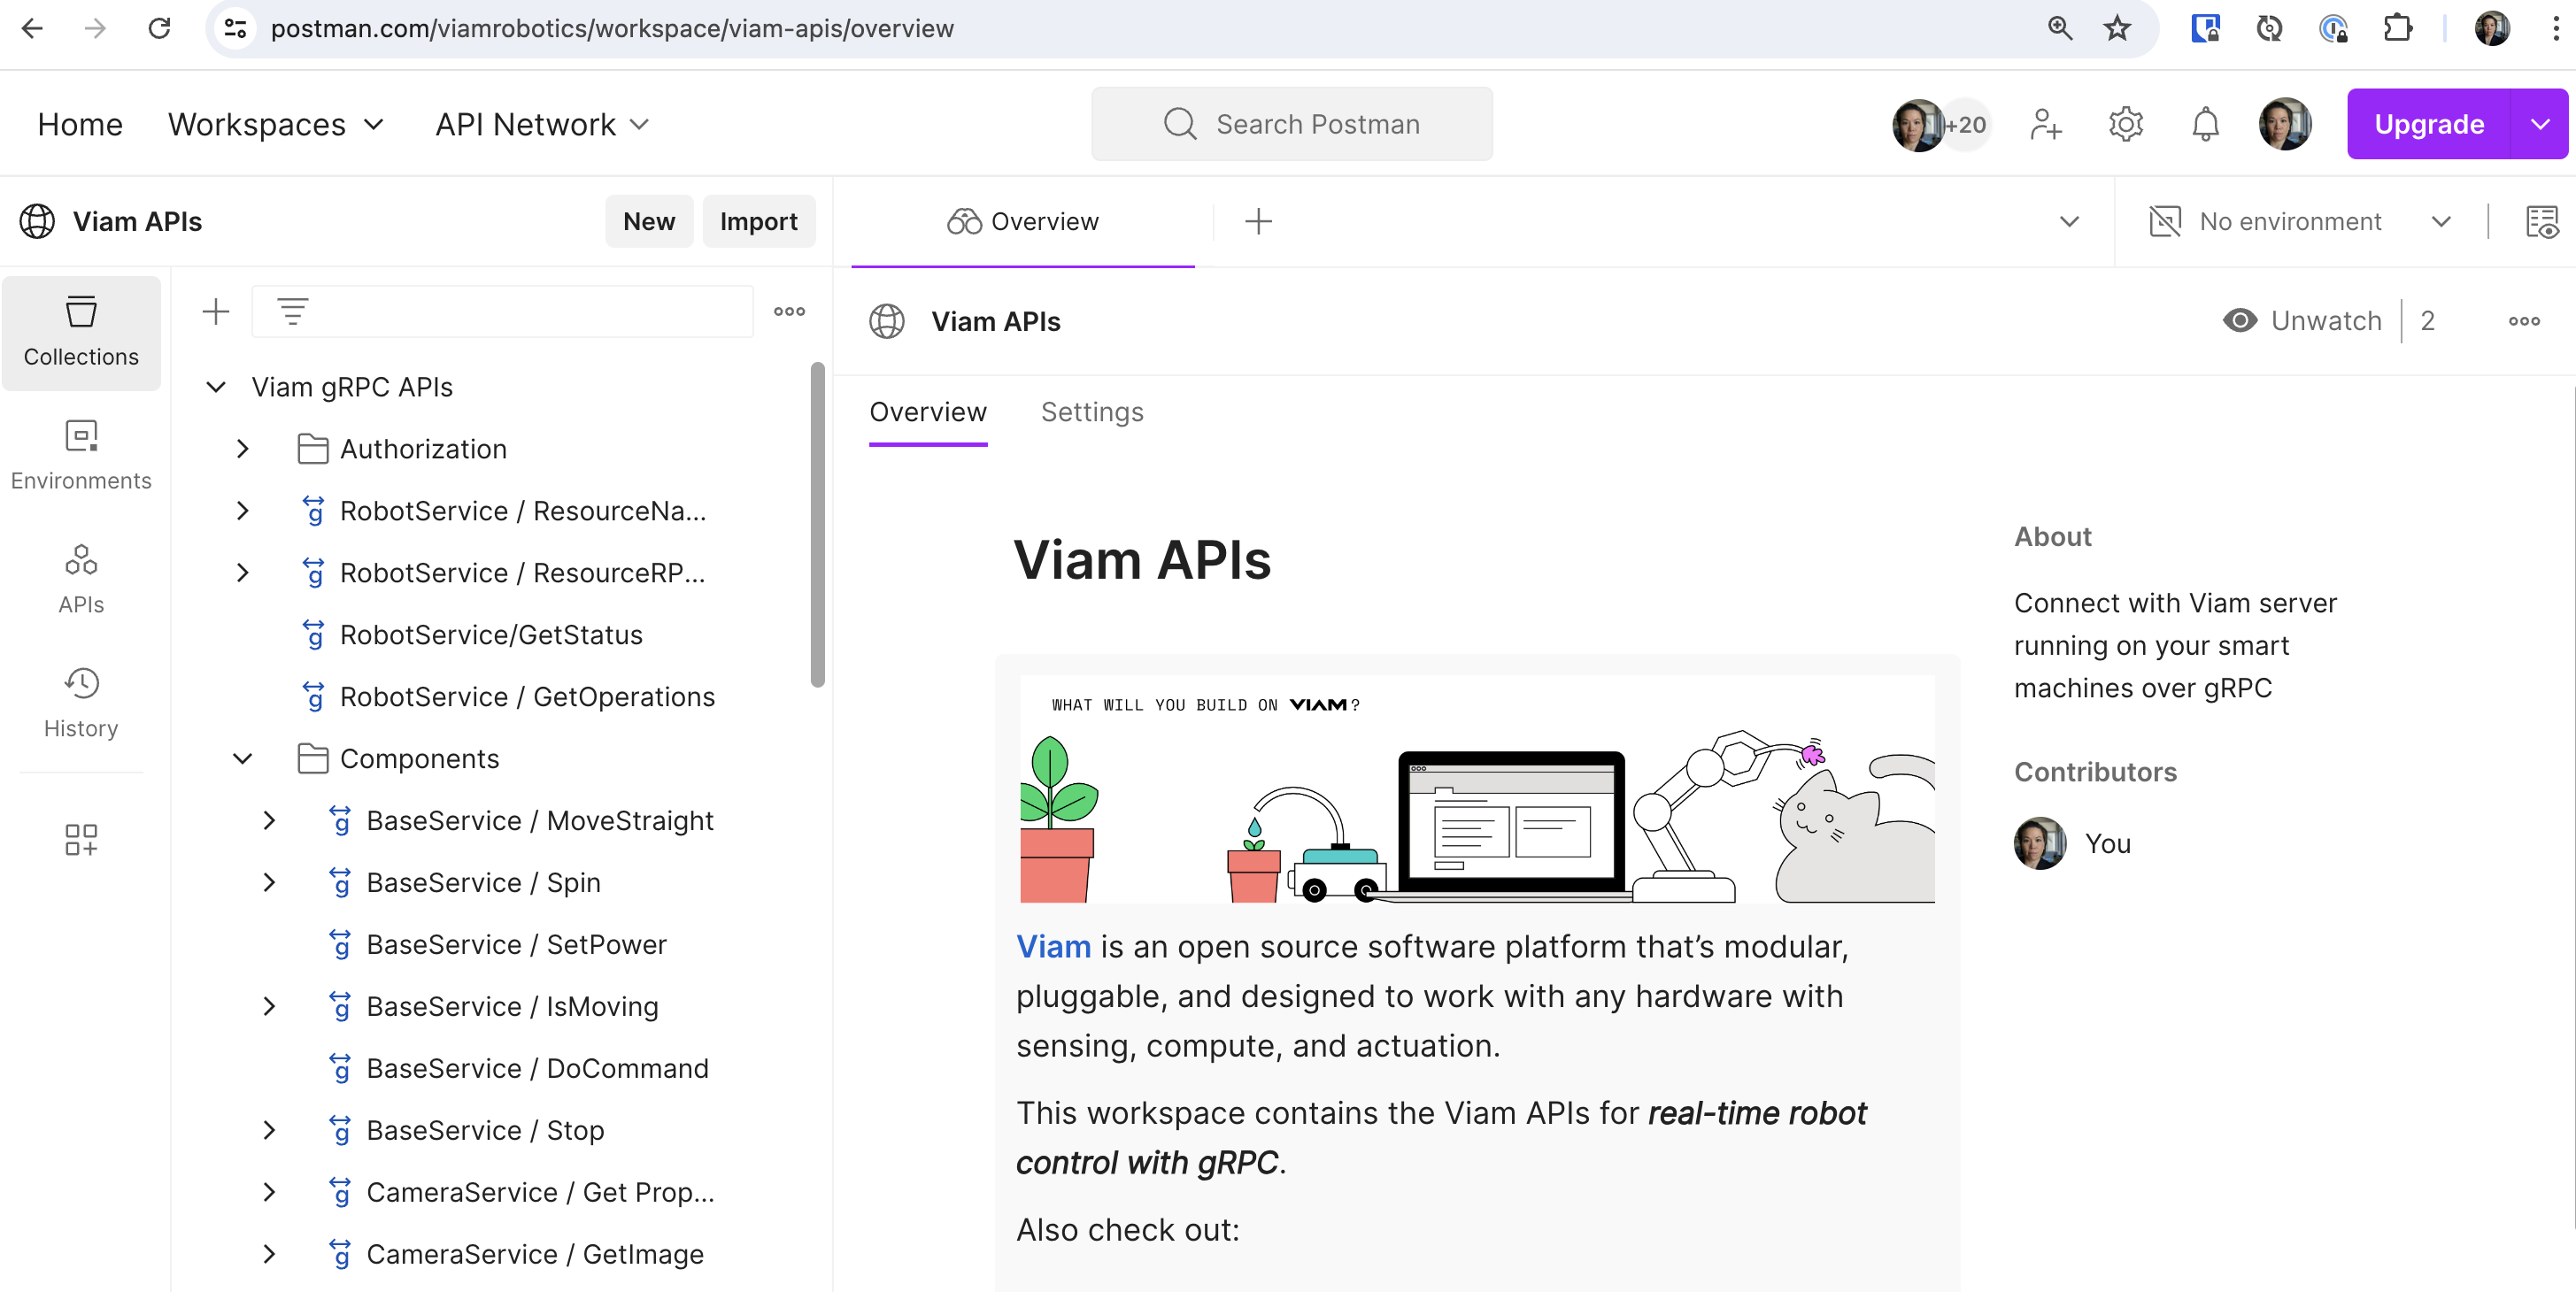Open the API Network dropdown menu
Screen dimensions: 2576x1292
pyautogui.click(x=542, y=124)
